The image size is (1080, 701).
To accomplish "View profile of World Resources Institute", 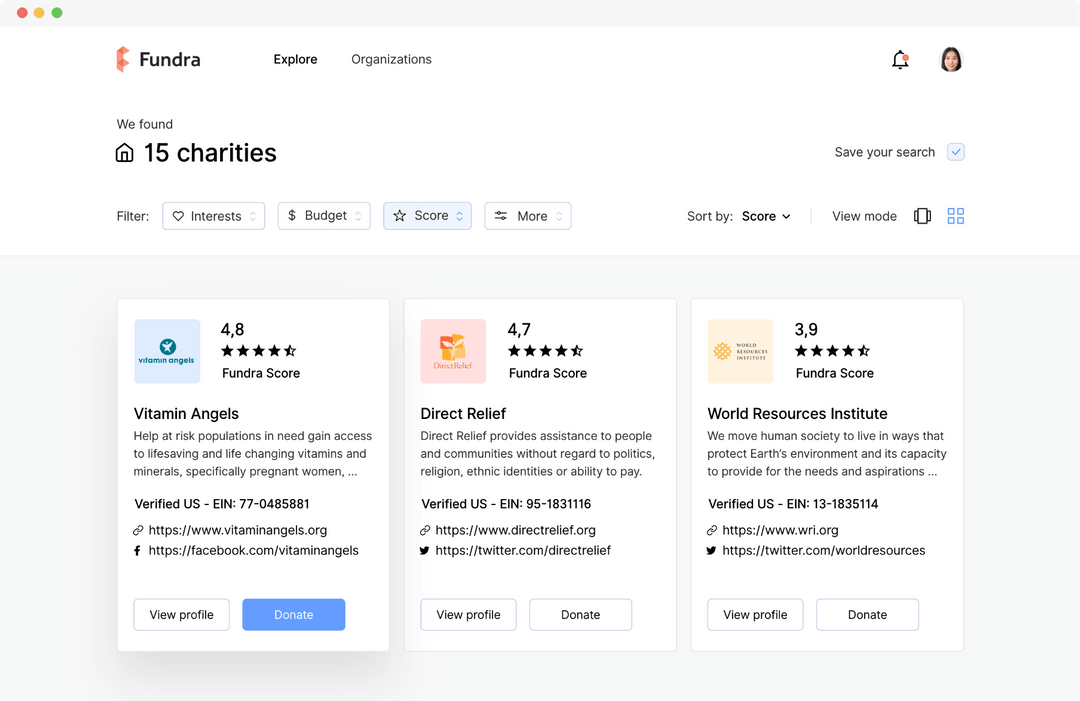I will click(x=755, y=614).
